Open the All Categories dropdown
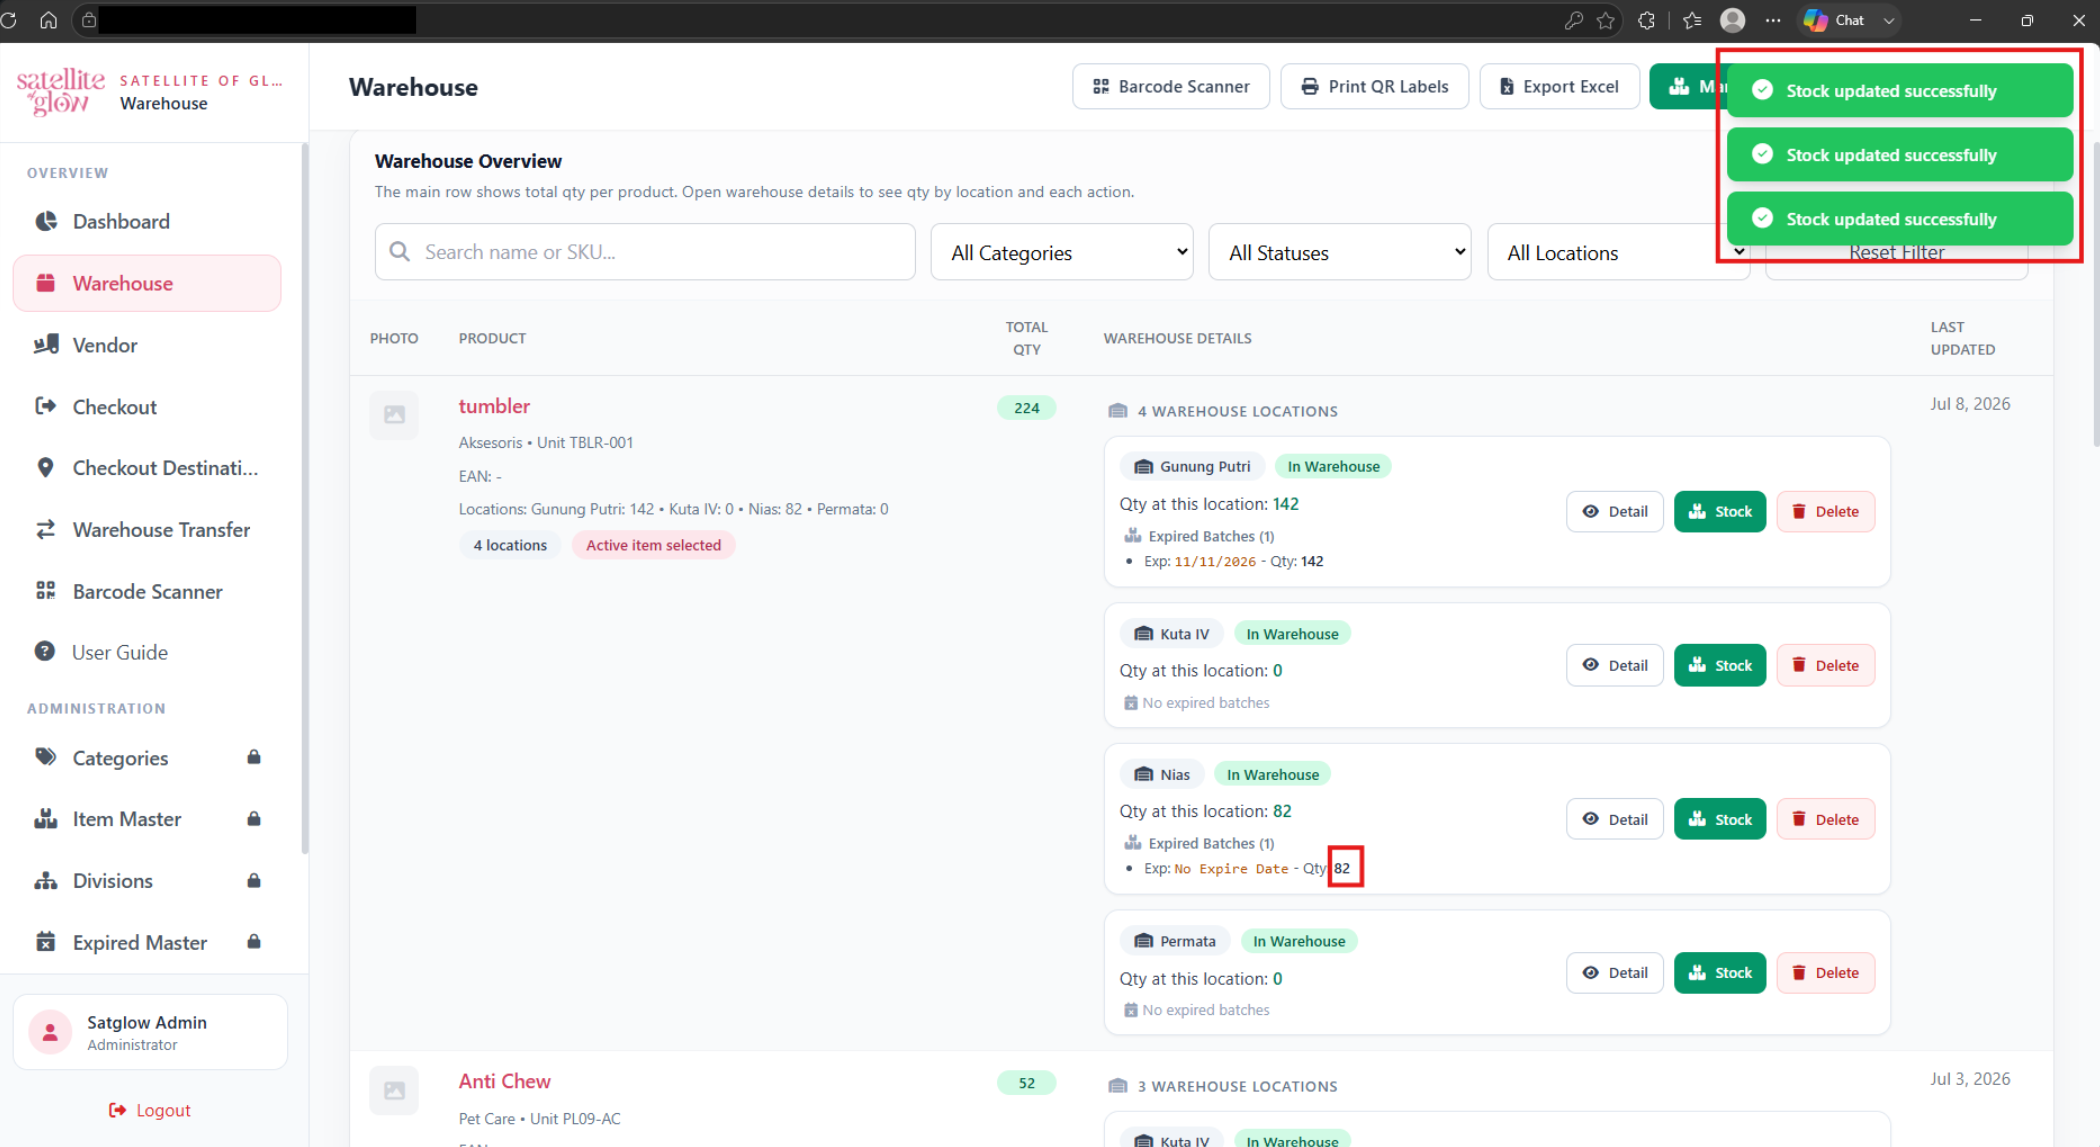 click(1062, 252)
